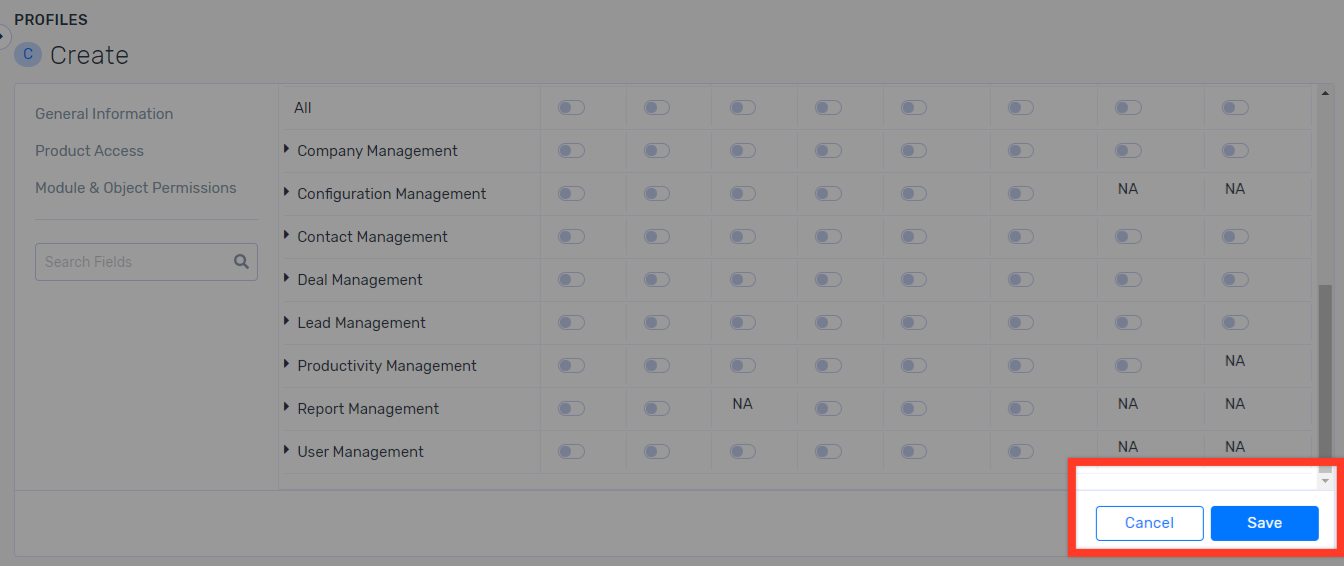Open the General Information section

click(x=104, y=114)
